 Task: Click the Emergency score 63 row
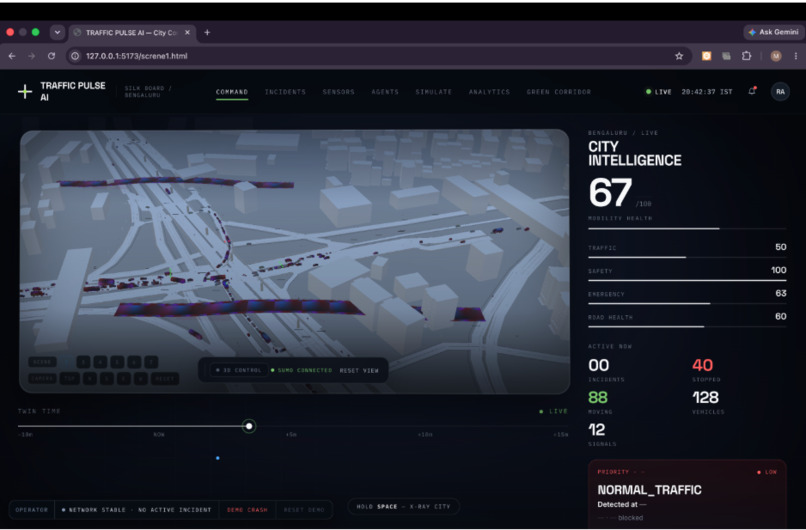[687, 296]
